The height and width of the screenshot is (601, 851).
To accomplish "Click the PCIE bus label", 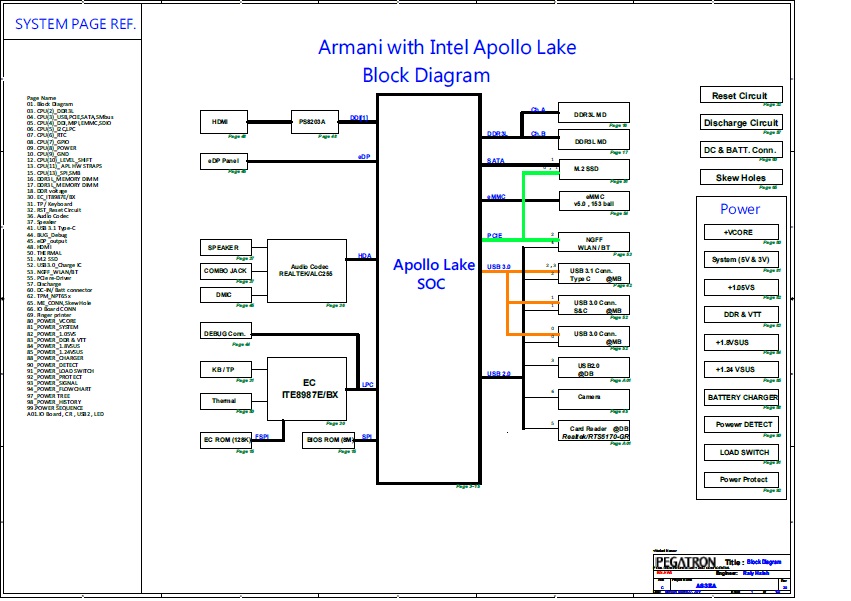I will coord(494,236).
